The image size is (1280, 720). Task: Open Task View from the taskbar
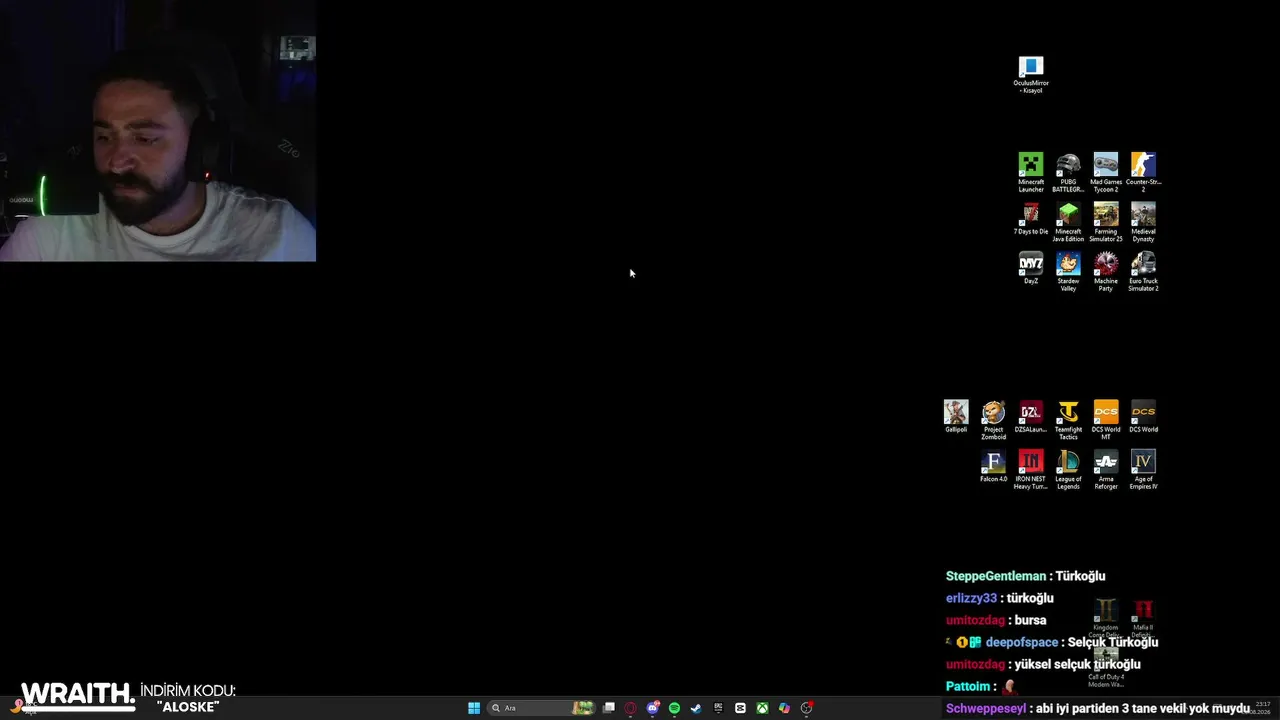(608, 708)
